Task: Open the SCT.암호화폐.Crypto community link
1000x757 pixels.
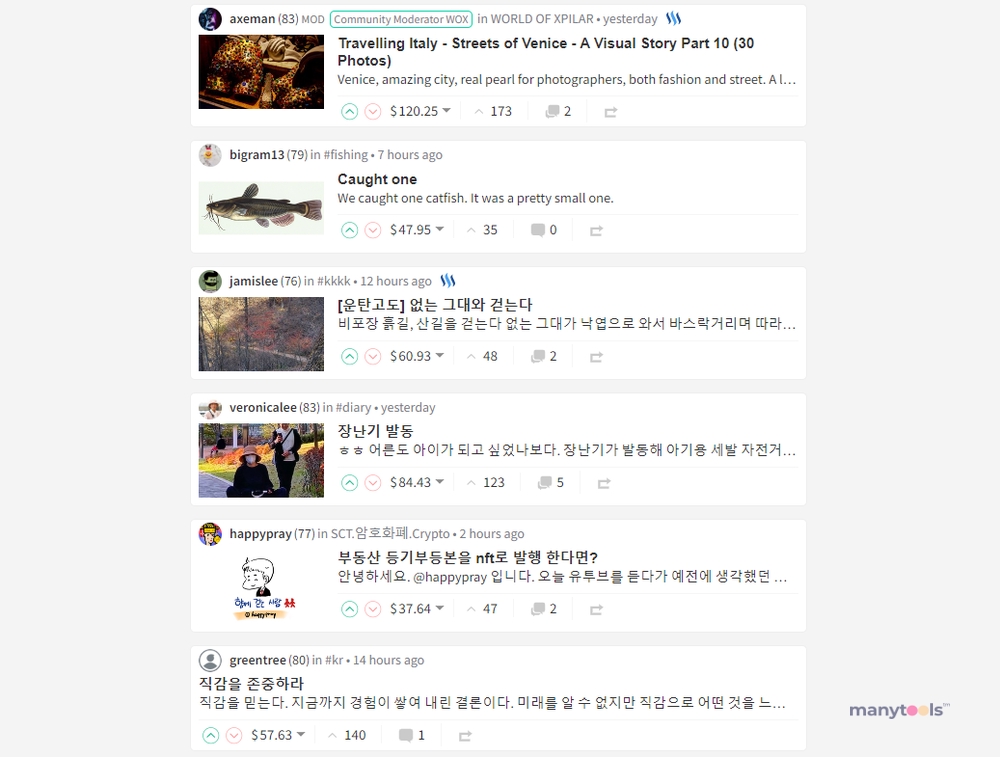Action: pos(390,533)
